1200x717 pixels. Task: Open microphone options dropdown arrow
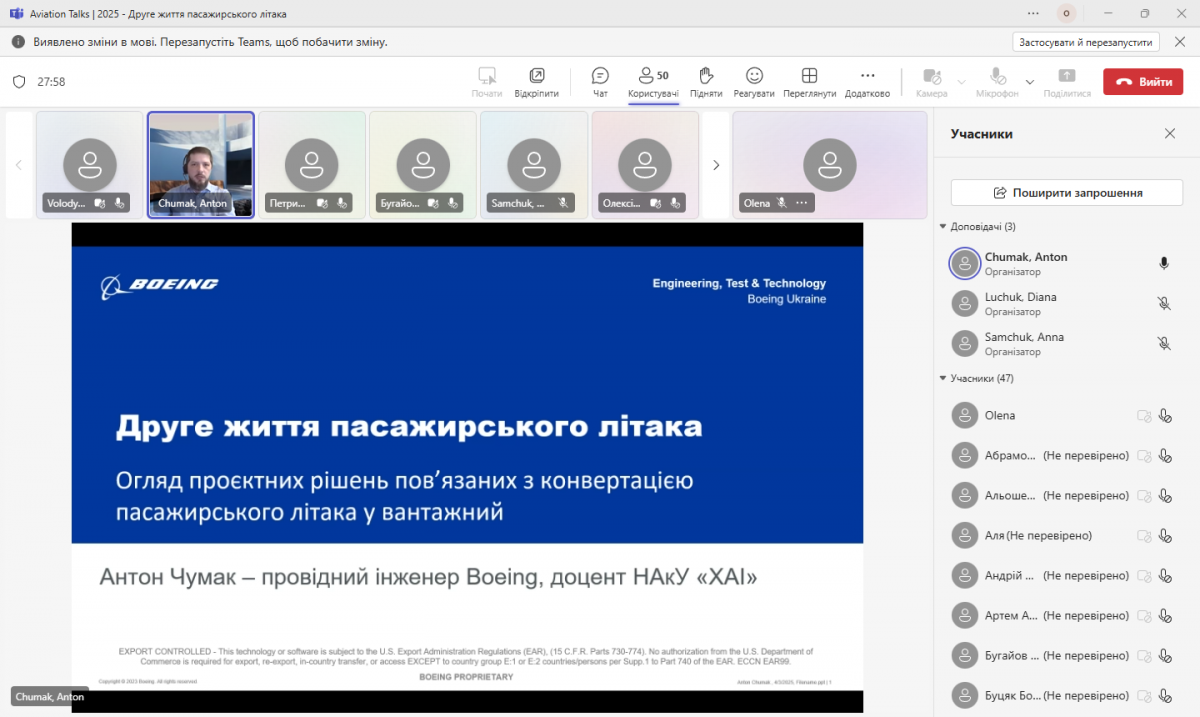tap(1030, 82)
